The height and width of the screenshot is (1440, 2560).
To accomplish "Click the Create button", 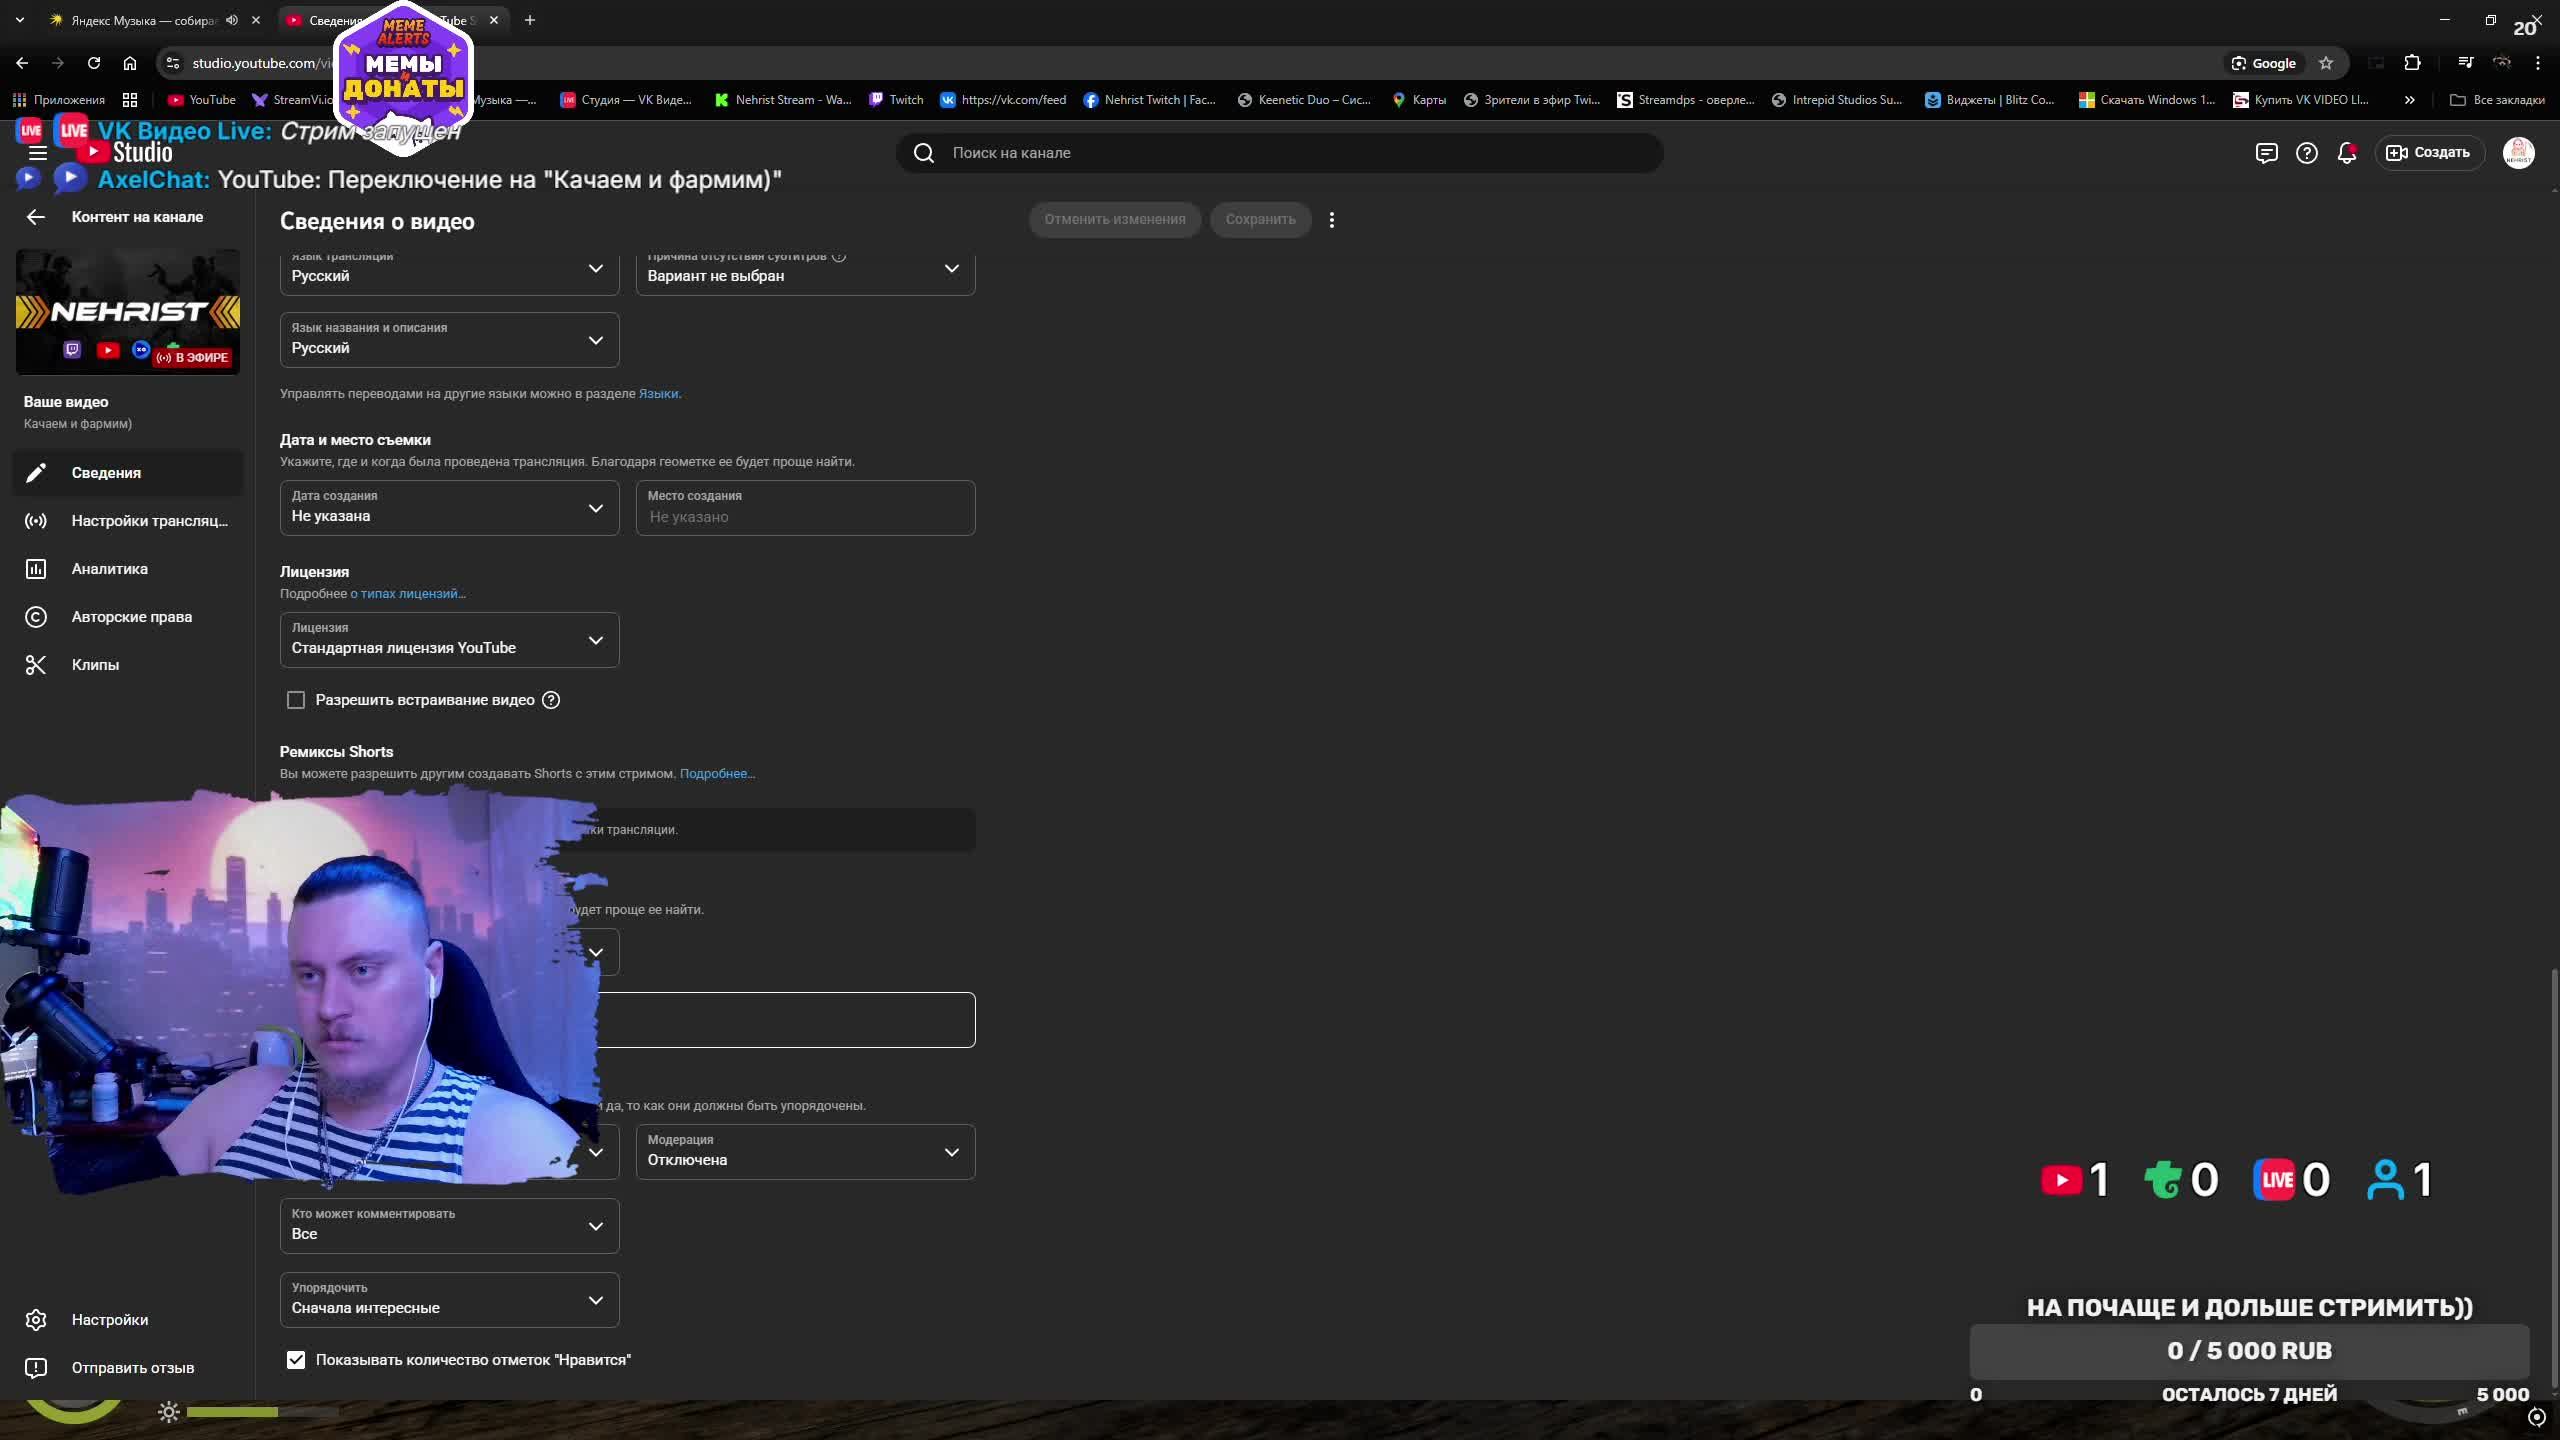I will (x=2429, y=153).
